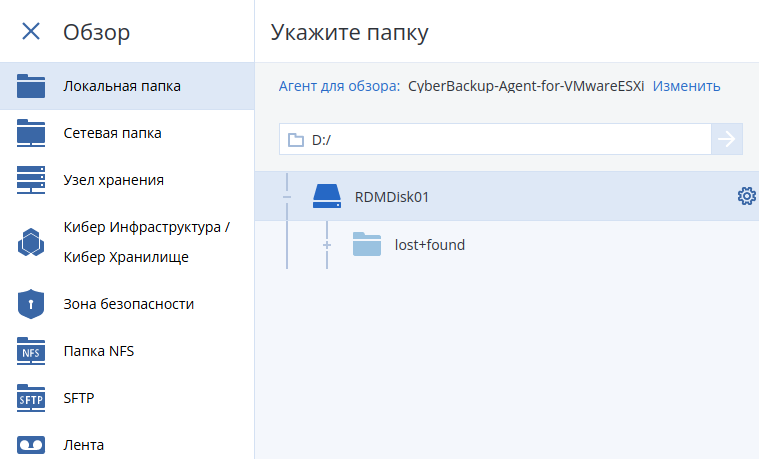Select the RDMDisk01 row
This screenshot has width=759, height=459.
[x=507, y=197]
